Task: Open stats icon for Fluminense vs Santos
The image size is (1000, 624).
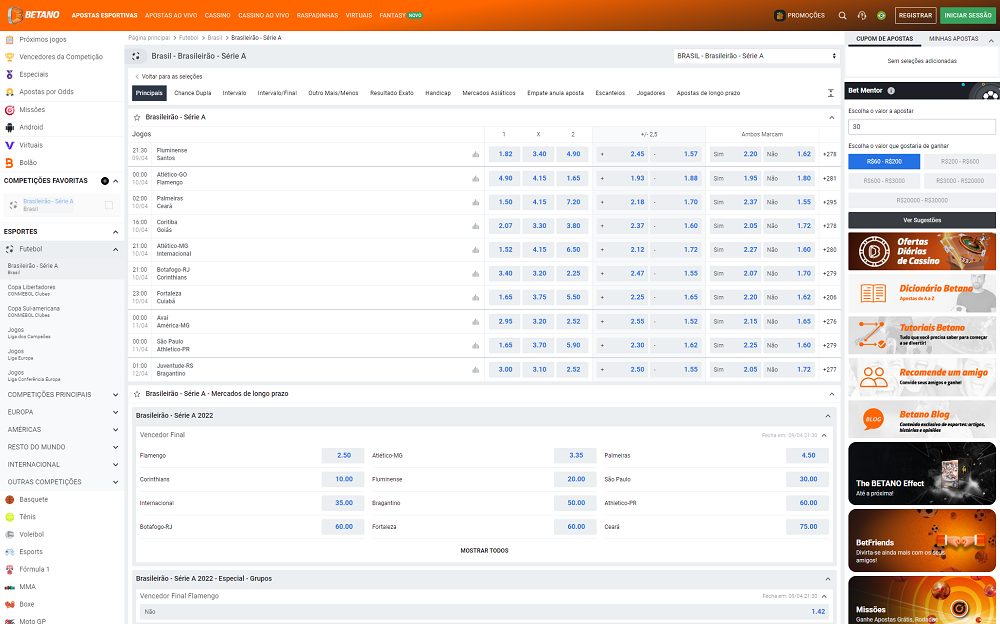Action: point(475,154)
